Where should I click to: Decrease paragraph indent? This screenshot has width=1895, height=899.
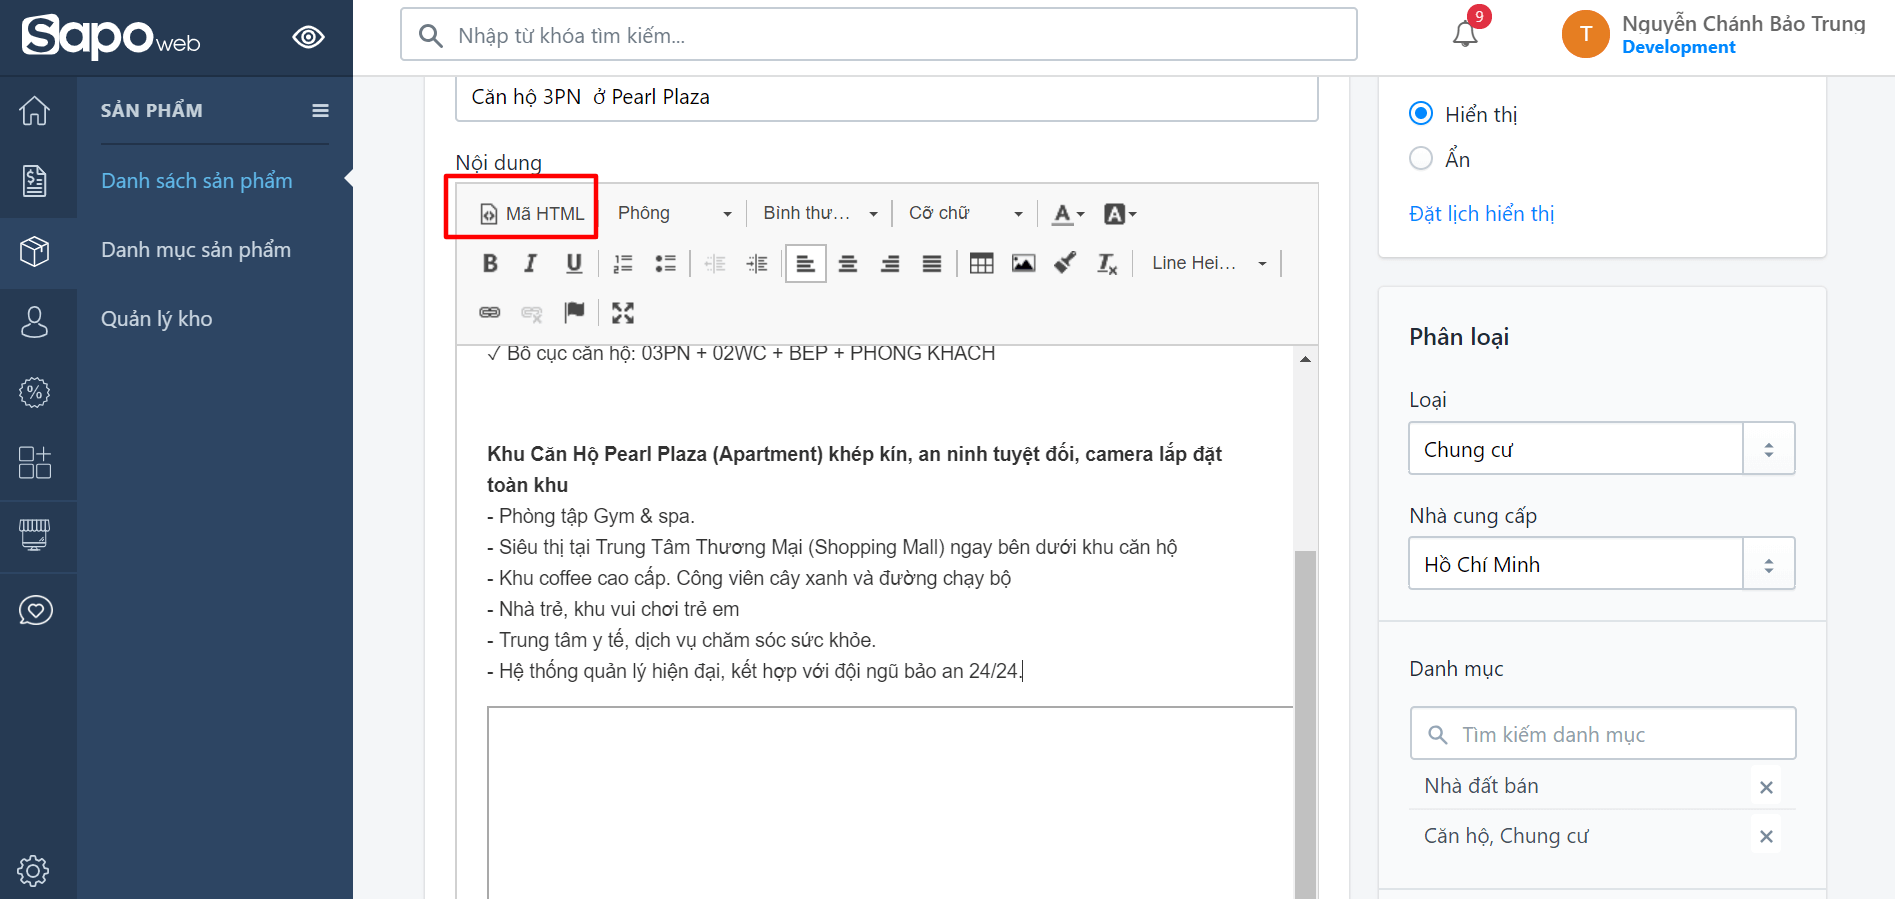[x=715, y=264]
